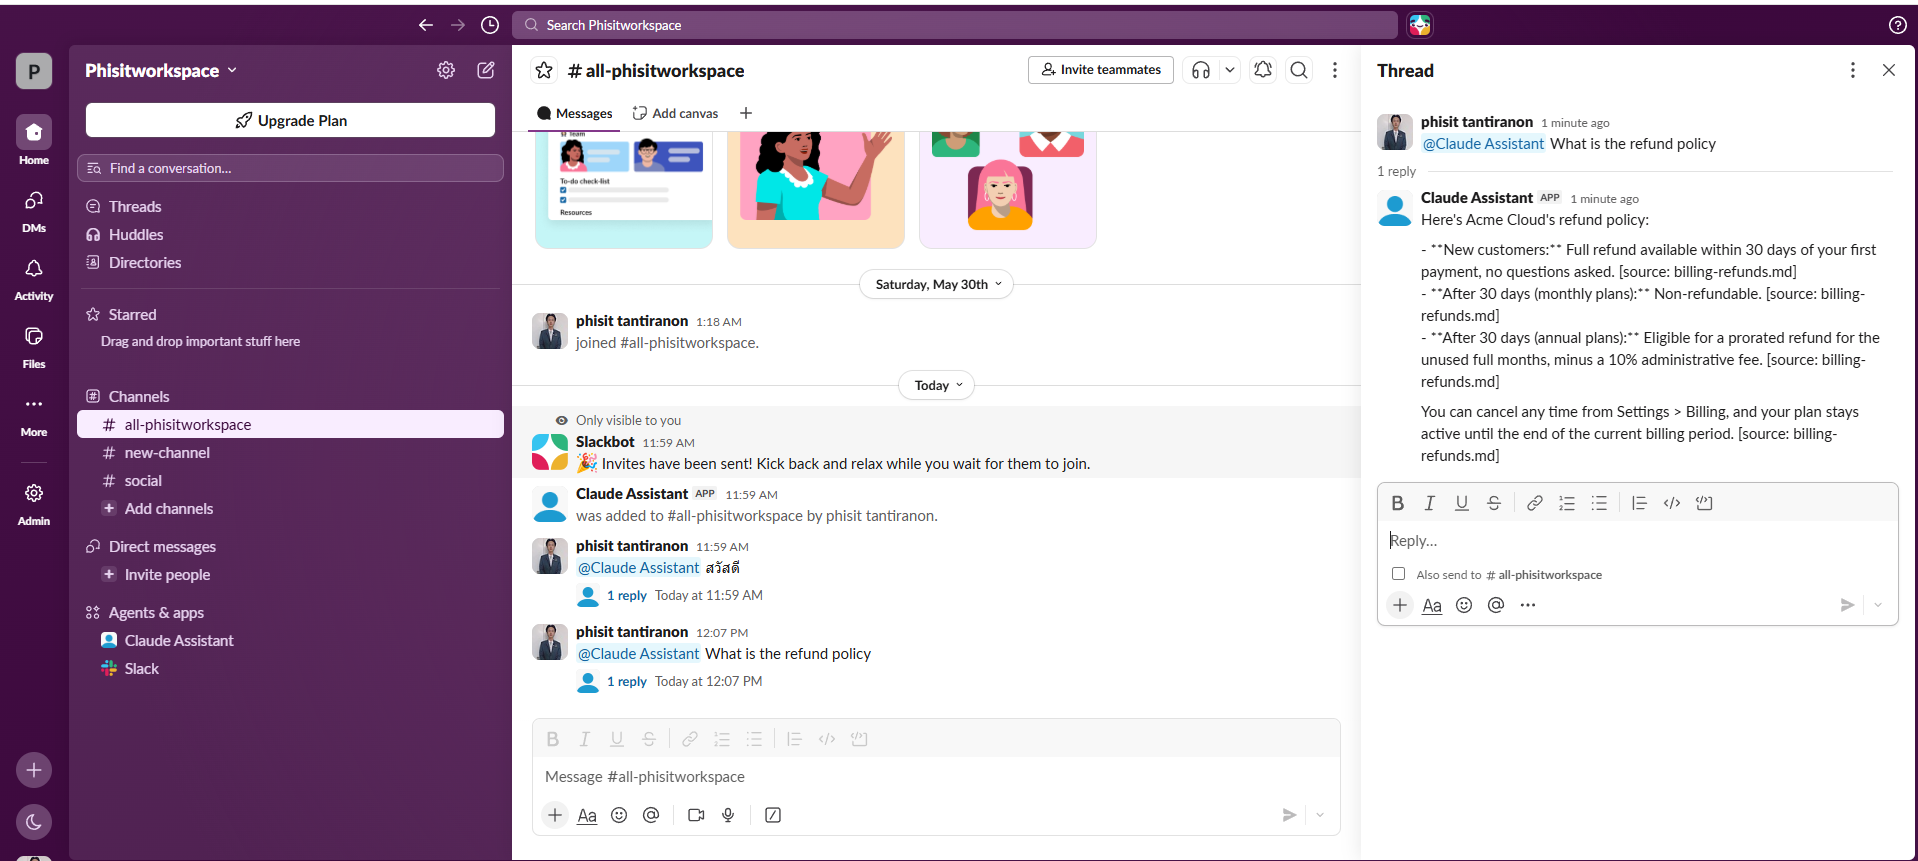This screenshot has width=1918, height=861.
Task: Insert code block in thread reply toolbar
Action: [x=1704, y=503]
